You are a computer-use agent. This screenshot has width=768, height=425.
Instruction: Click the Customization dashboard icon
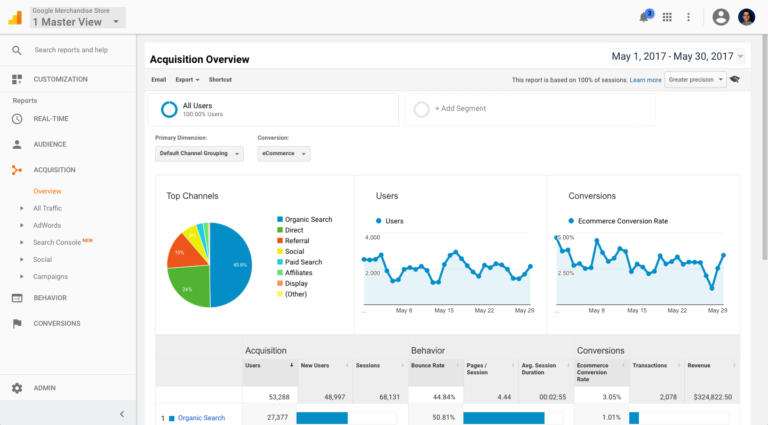[17, 79]
